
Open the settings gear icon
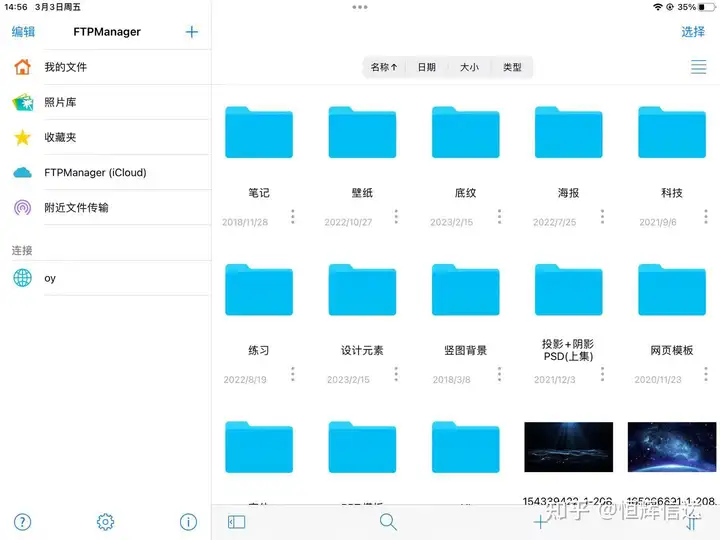pyautogui.click(x=105, y=522)
